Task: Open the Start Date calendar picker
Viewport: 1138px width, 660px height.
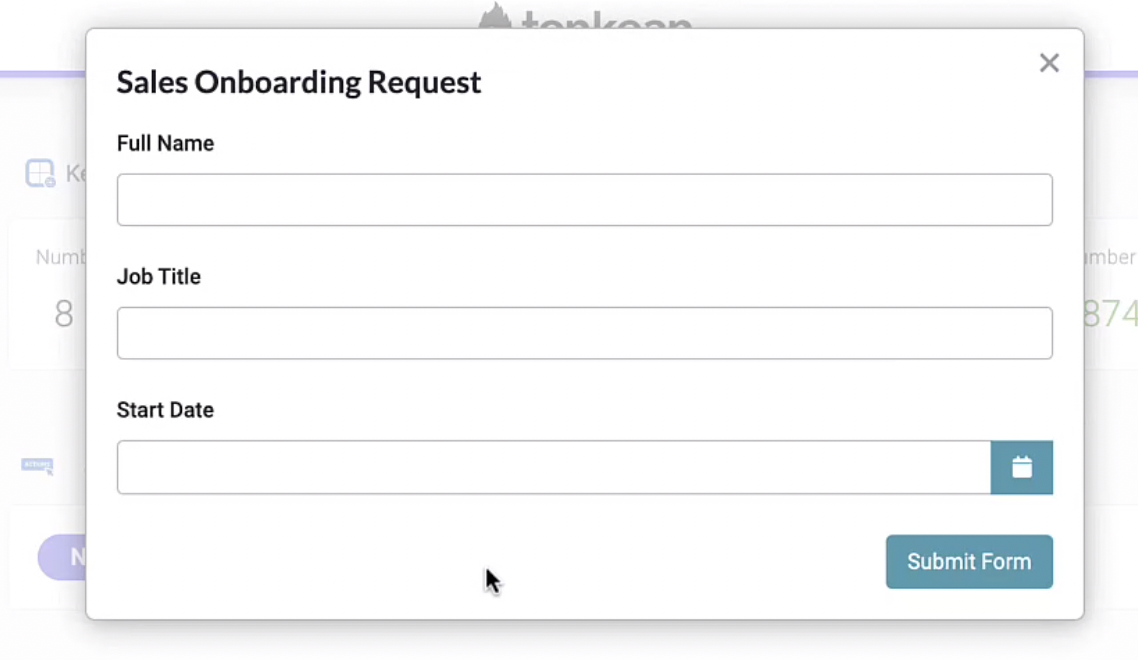Action: pos(1021,467)
